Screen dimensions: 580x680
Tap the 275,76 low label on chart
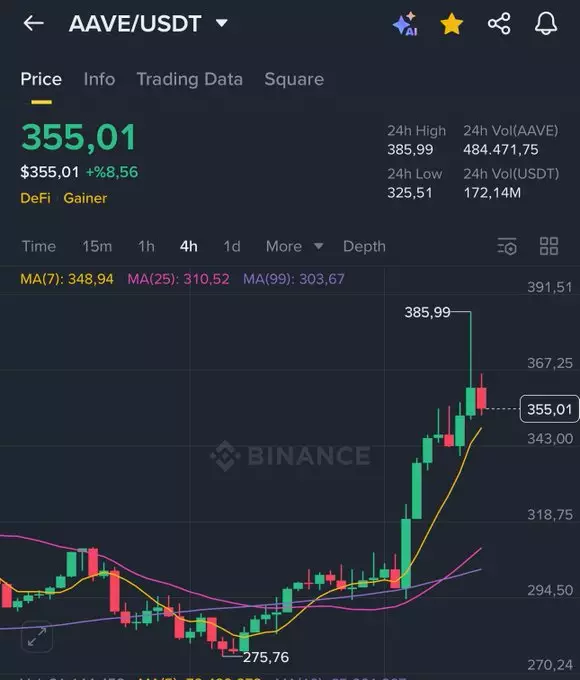(x=266, y=657)
